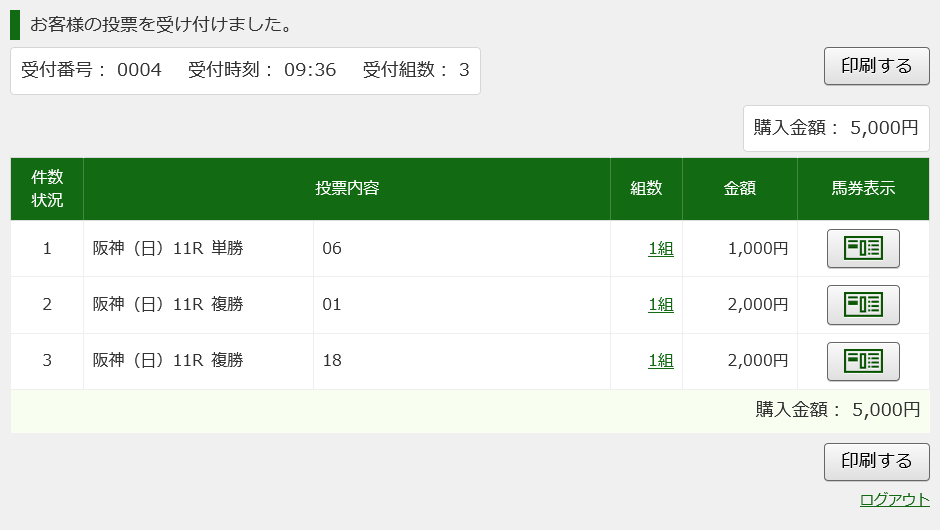The height and width of the screenshot is (530, 940).
Task: Select the 阪神（日）11R 単勝 cell
Action: point(198,248)
